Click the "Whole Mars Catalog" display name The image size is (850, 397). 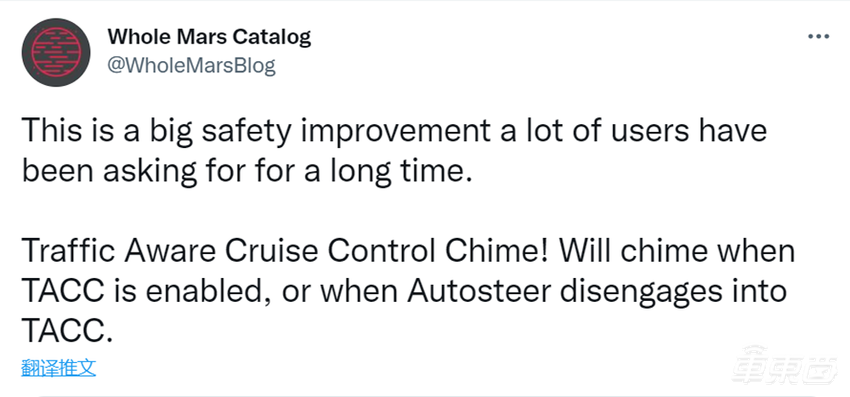click(209, 36)
